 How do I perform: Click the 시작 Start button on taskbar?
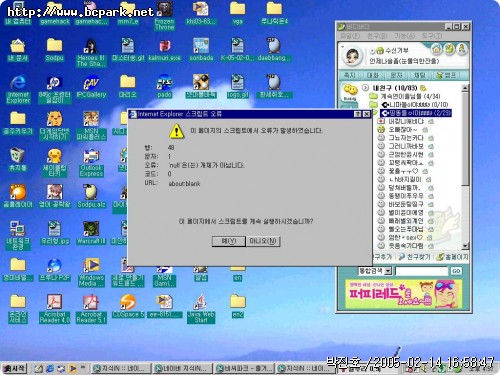click(14, 368)
